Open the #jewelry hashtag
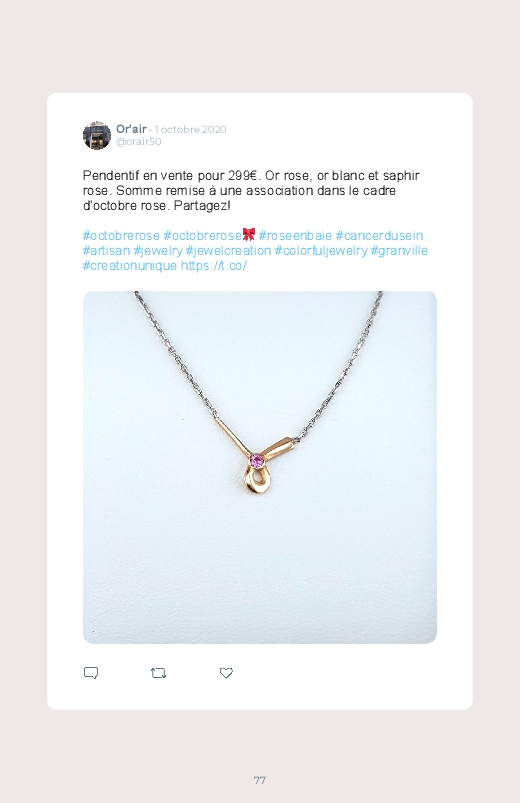520x803 pixels. [158, 250]
